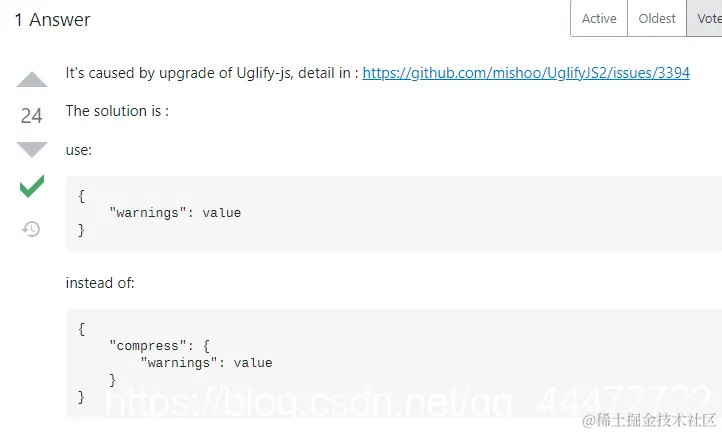The image size is (722, 434).
Task: Click the green accepted-answer checkmark
Action: point(32,186)
